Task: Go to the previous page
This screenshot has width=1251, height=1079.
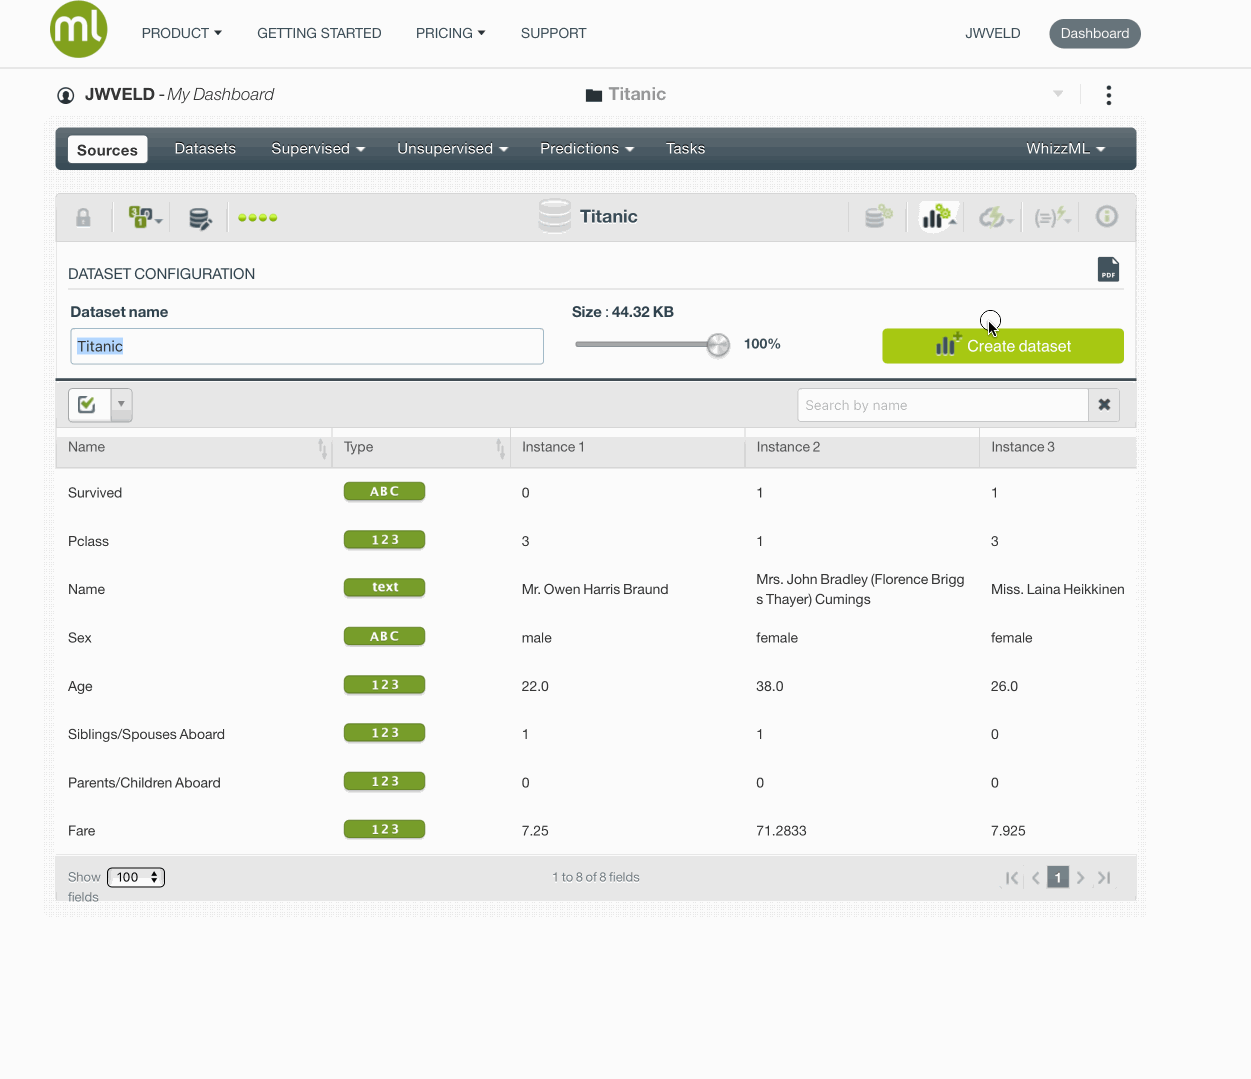Action: coord(1036,878)
